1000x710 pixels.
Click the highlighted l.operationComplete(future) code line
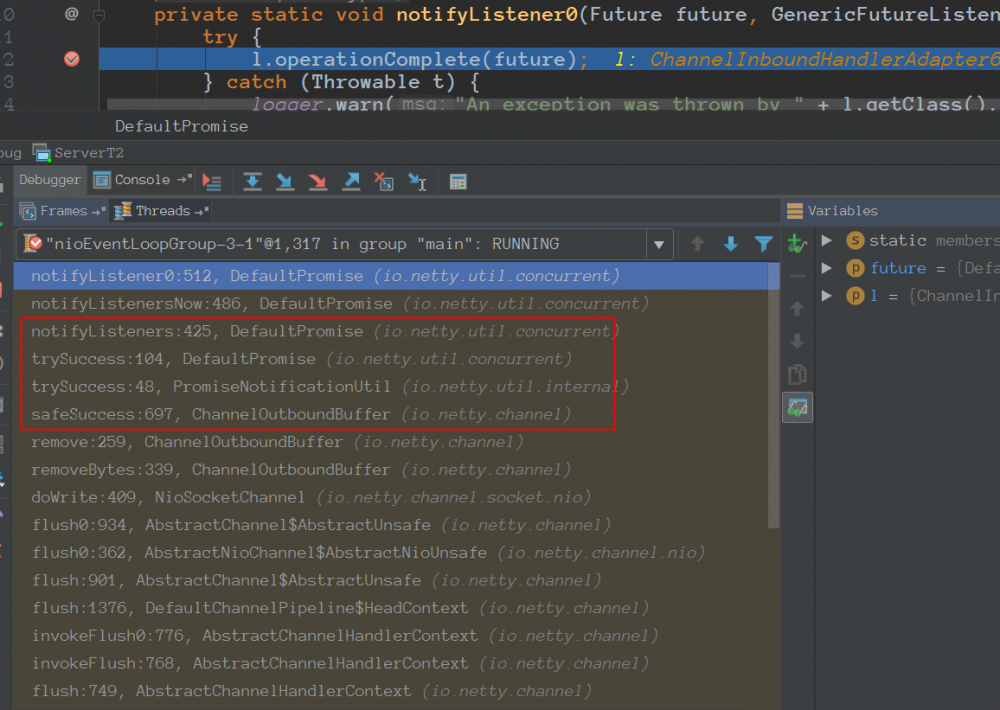[x=549, y=59]
